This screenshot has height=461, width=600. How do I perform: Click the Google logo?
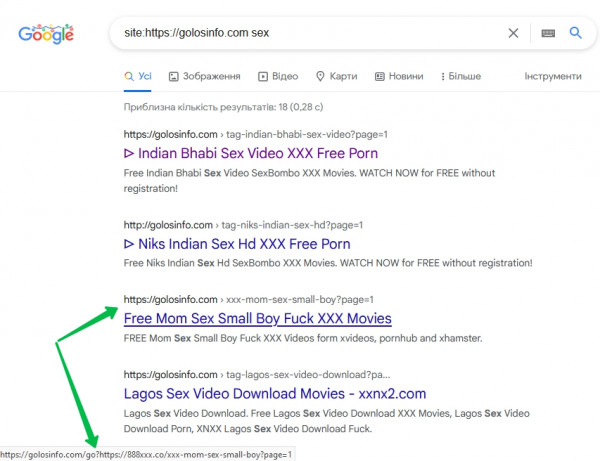pyautogui.click(x=46, y=34)
